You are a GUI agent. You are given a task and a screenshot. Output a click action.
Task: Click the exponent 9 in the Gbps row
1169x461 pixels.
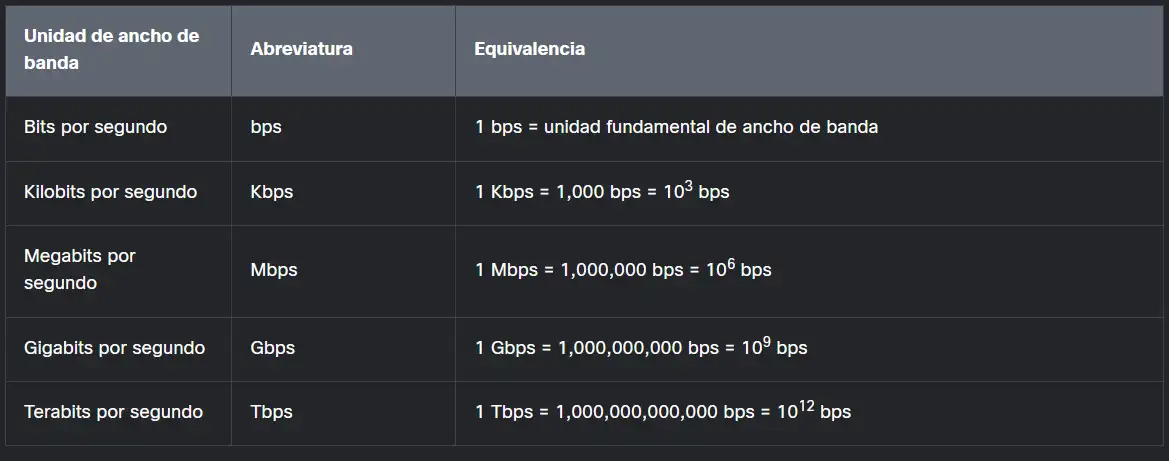(768, 342)
